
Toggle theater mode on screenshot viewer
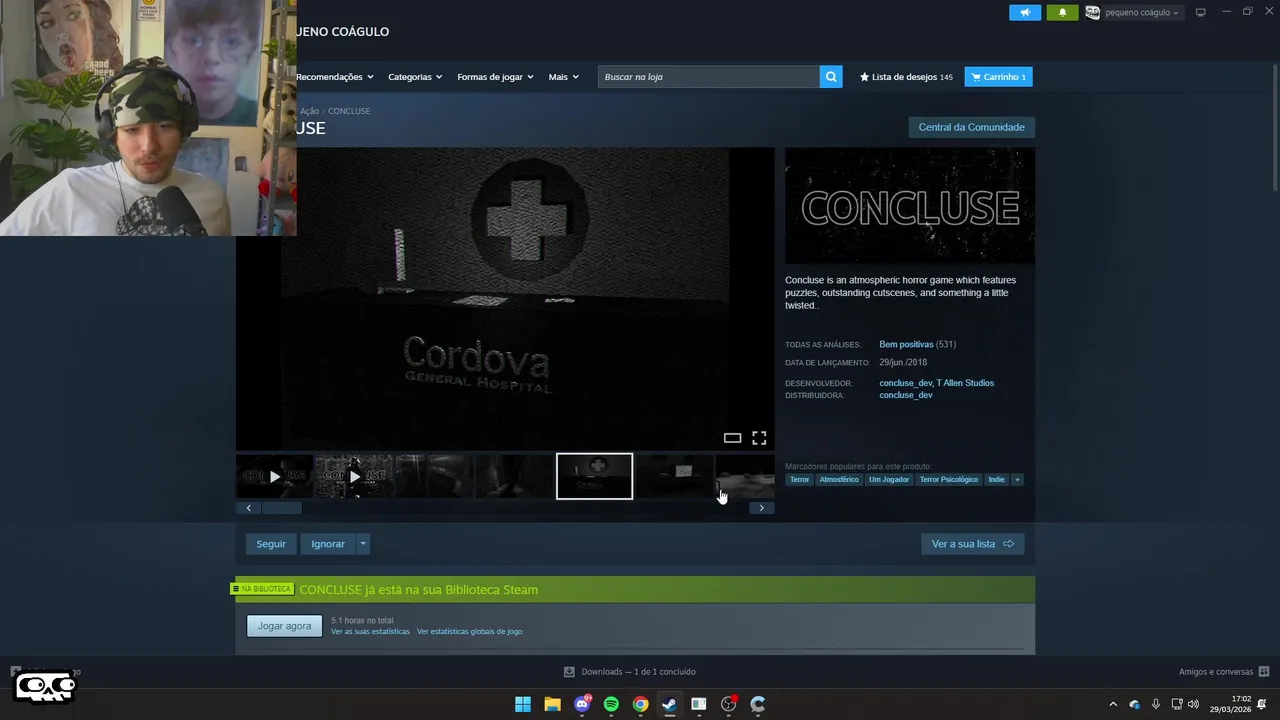click(x=732, y=438)
